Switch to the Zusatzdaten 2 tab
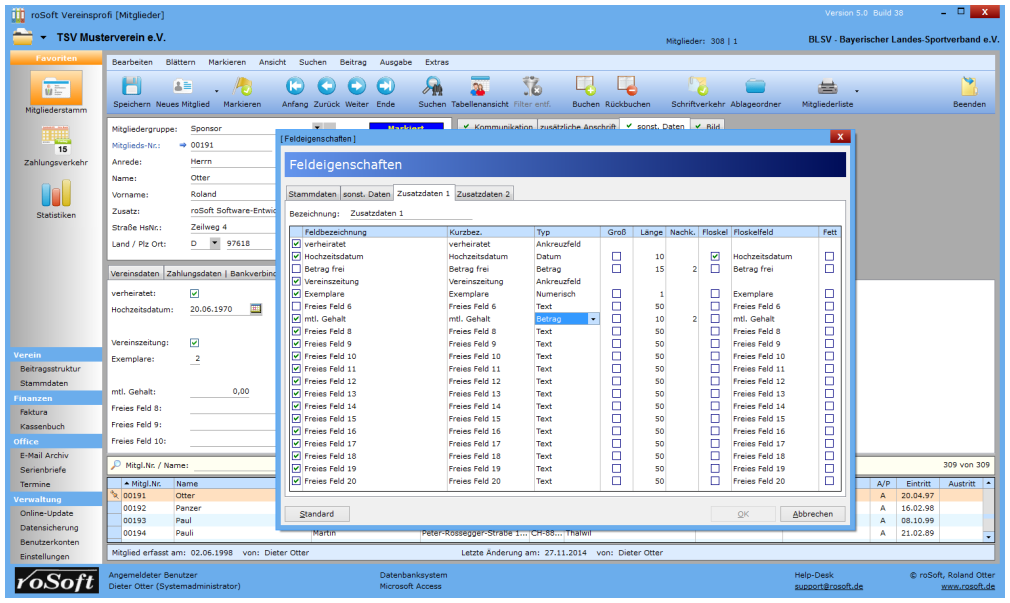Screen dimensions: 1010x603 (484, 194)
